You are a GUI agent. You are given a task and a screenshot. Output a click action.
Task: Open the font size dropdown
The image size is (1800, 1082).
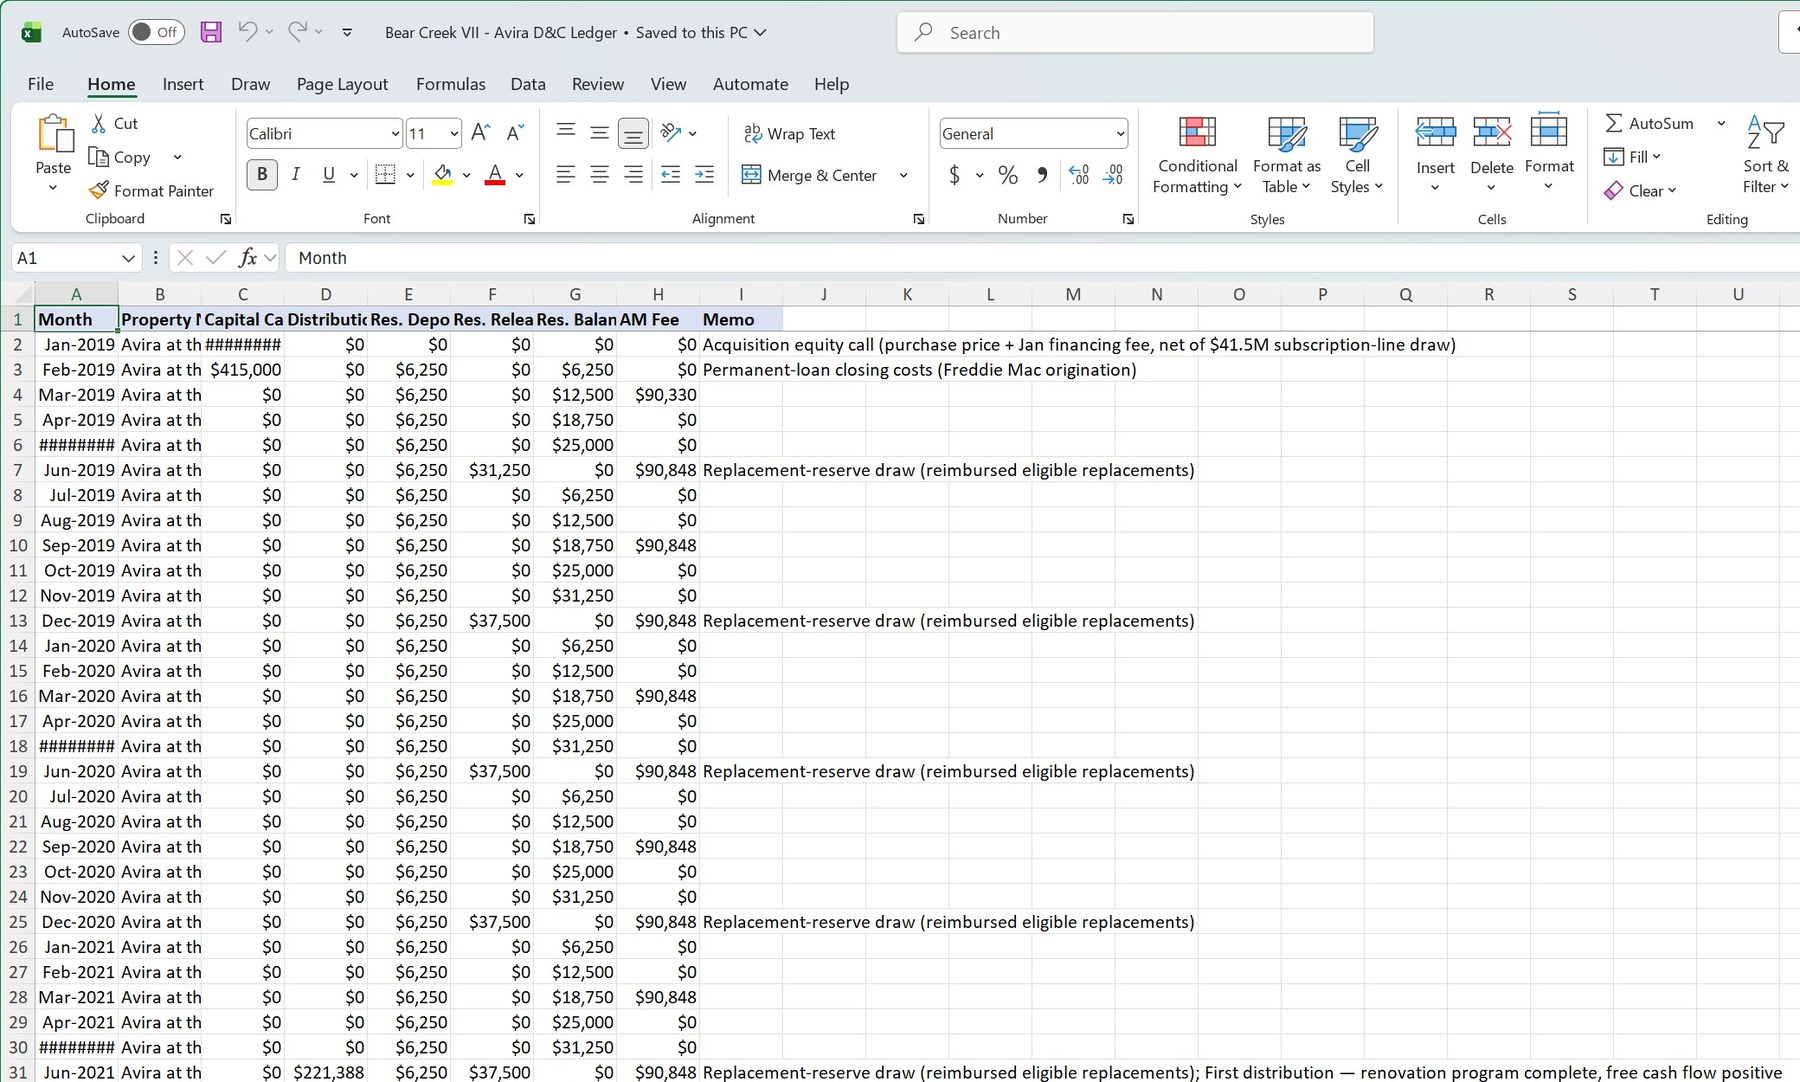[x=454, y=134]
